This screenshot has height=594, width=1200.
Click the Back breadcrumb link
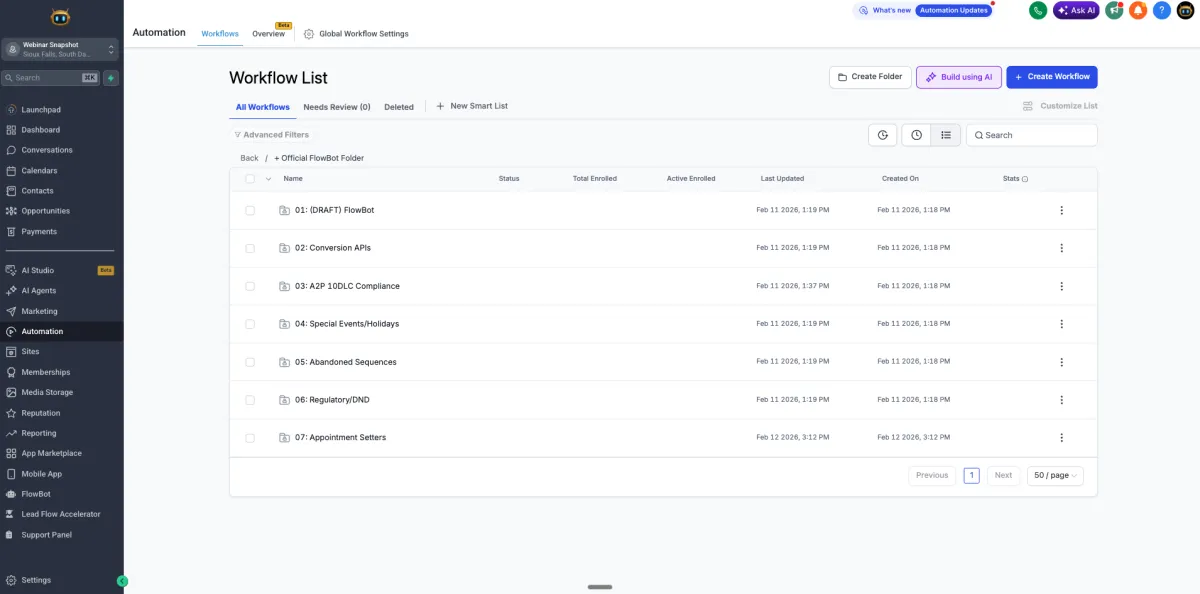pos(249,158)
